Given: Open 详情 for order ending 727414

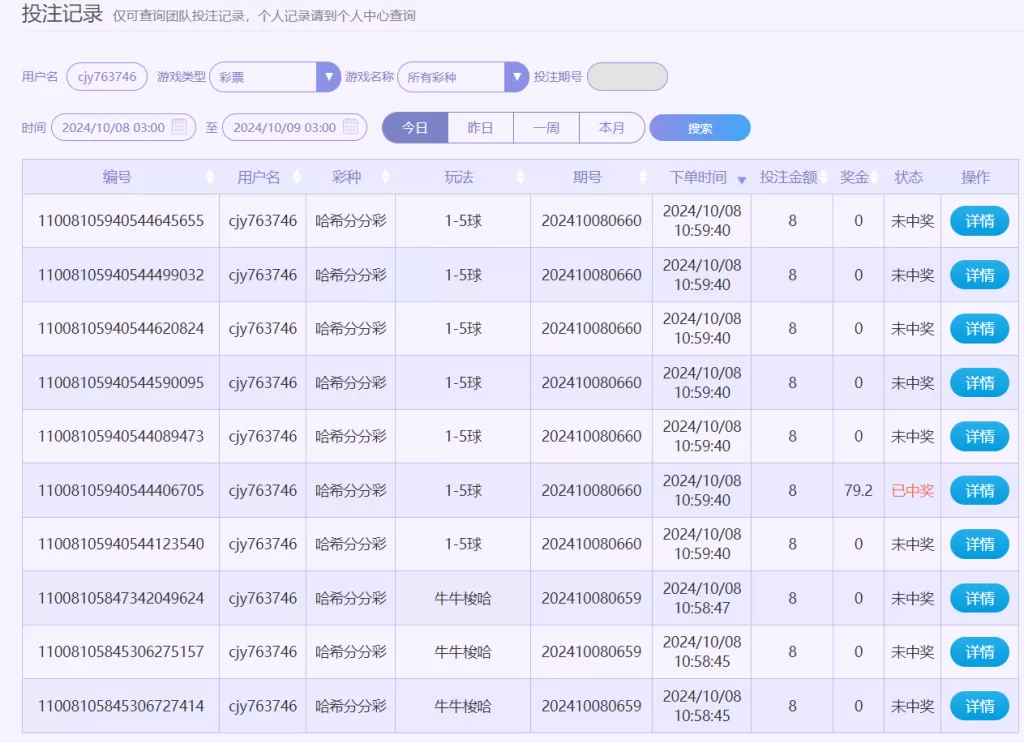Looking at the screenshot, I should coord(980,706).
